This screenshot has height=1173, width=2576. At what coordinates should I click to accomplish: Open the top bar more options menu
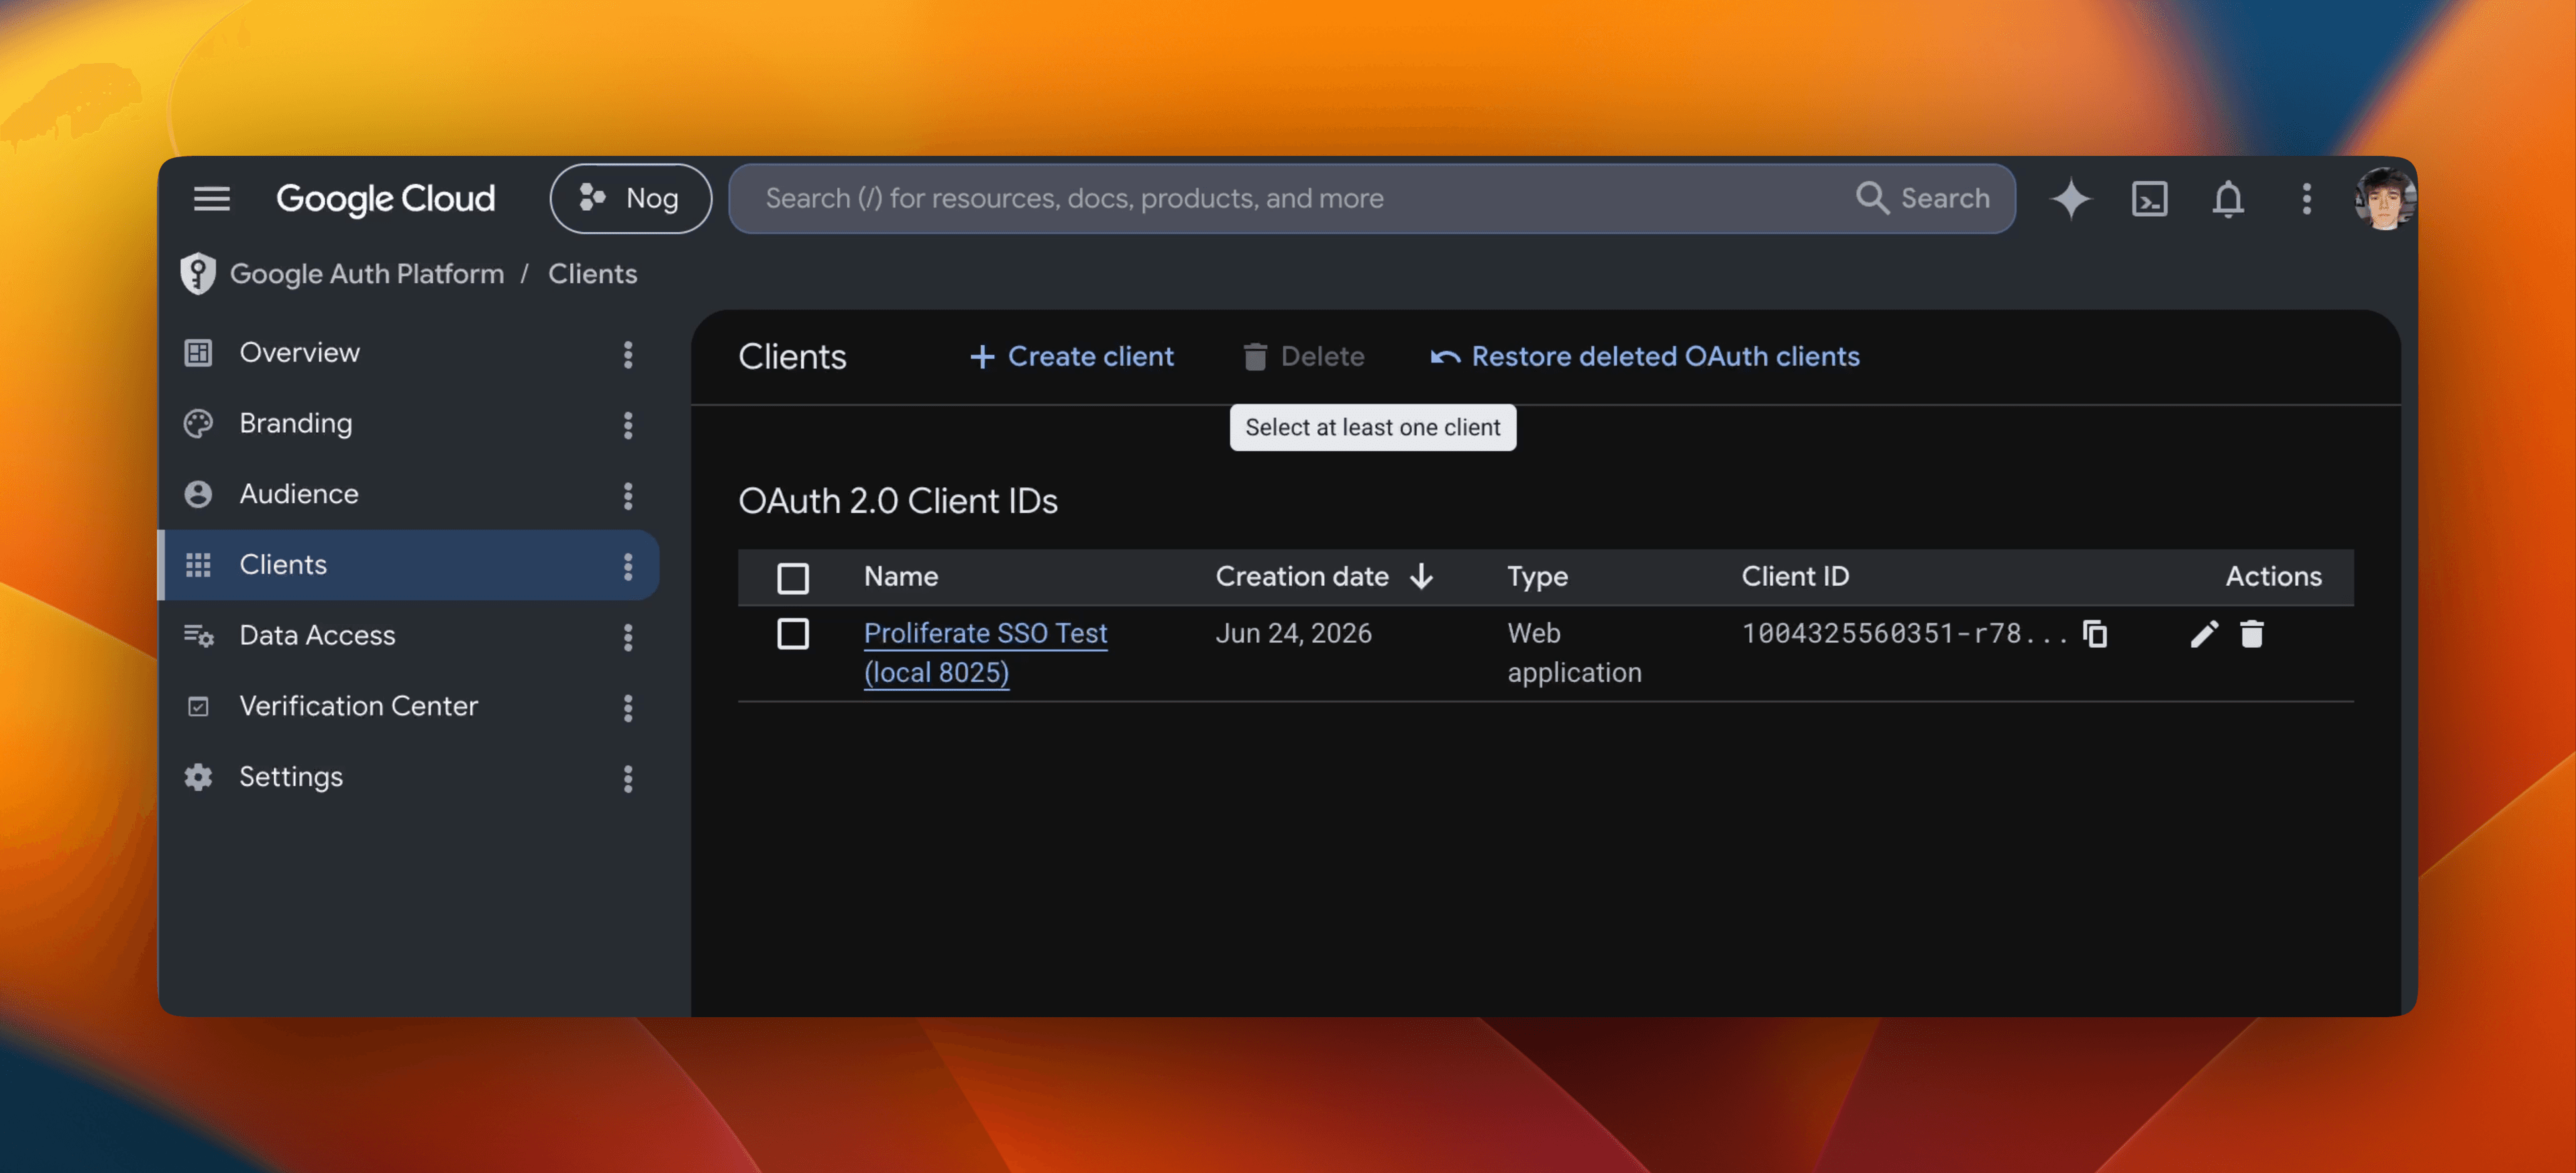point(2306,198)
